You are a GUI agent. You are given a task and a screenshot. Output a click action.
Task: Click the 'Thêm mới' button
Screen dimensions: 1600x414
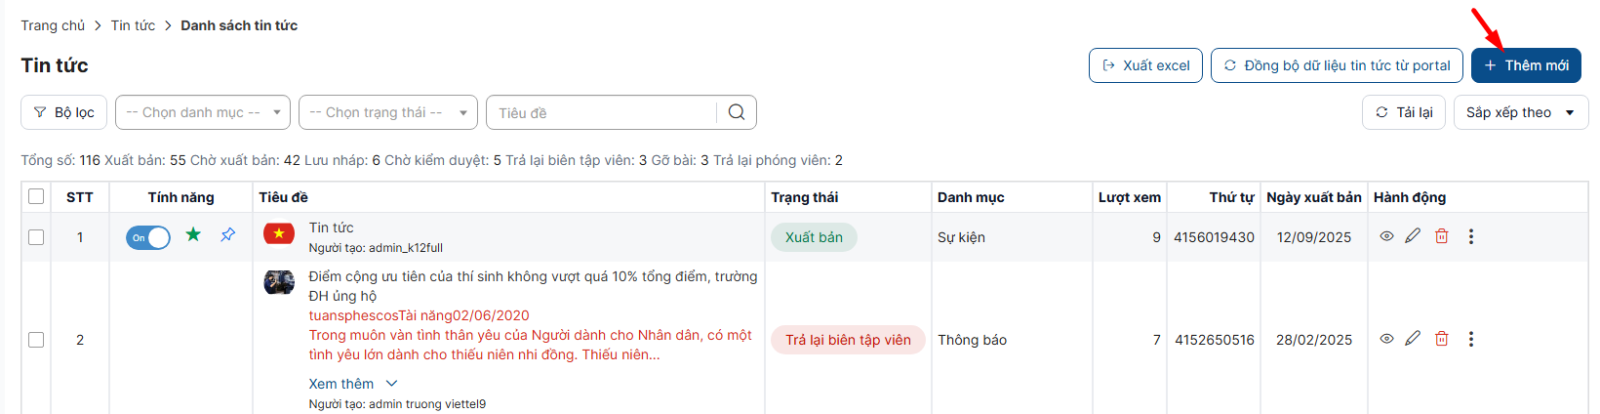(1525, 65)
